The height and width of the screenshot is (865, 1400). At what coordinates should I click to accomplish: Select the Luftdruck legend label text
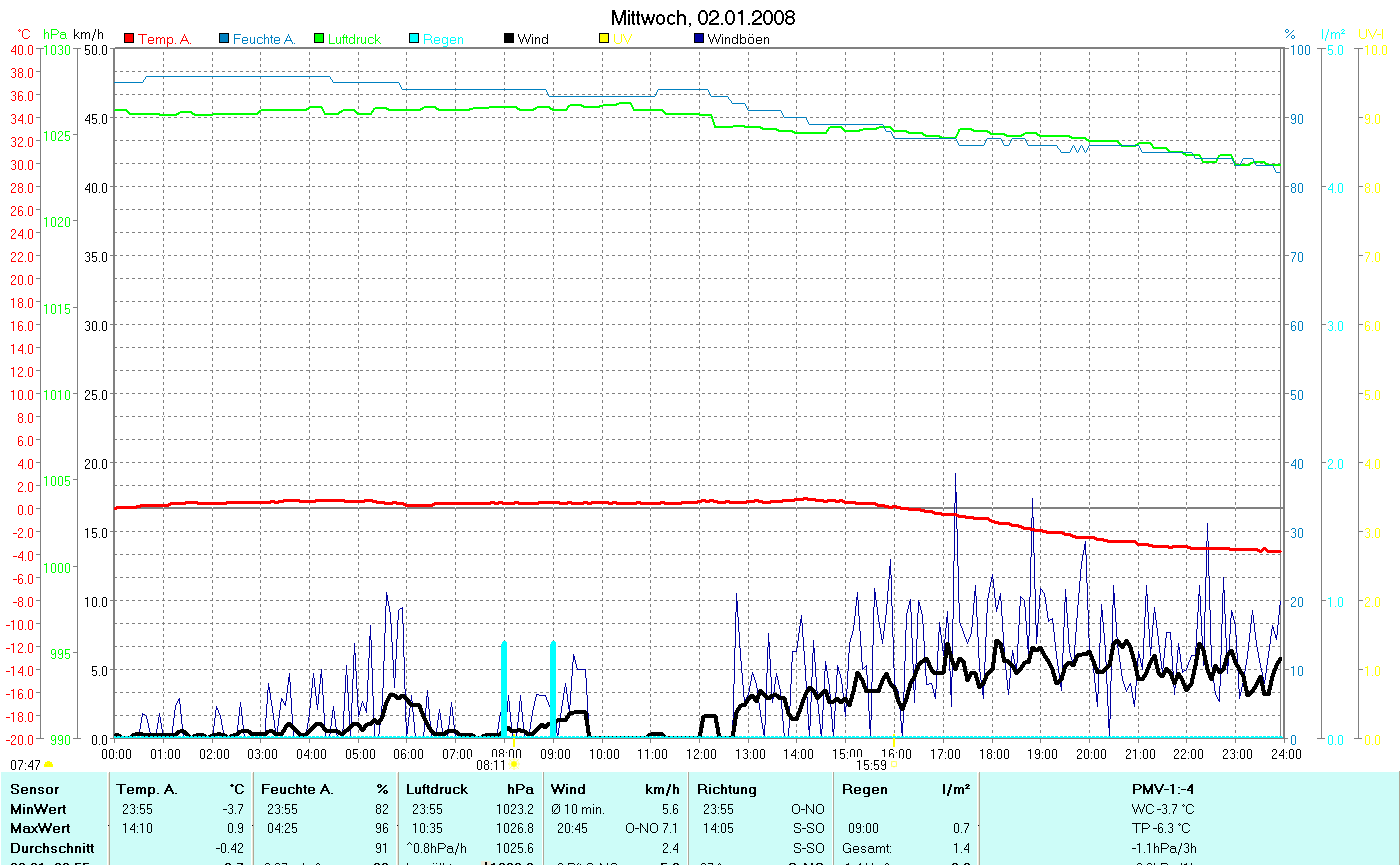tap(354, 39)
